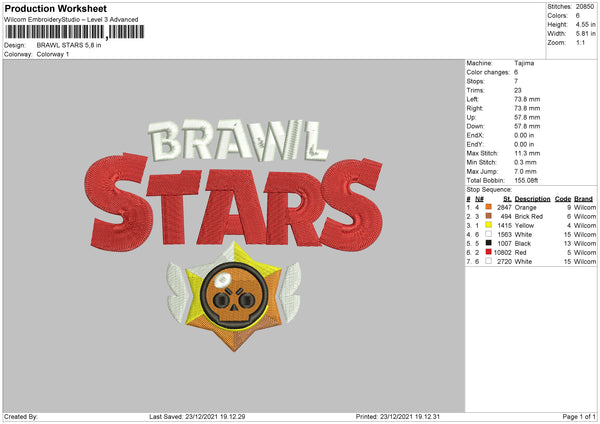Click the 'Brand' column header
Screen dimensions: 600x424
(x=584, y=199)
